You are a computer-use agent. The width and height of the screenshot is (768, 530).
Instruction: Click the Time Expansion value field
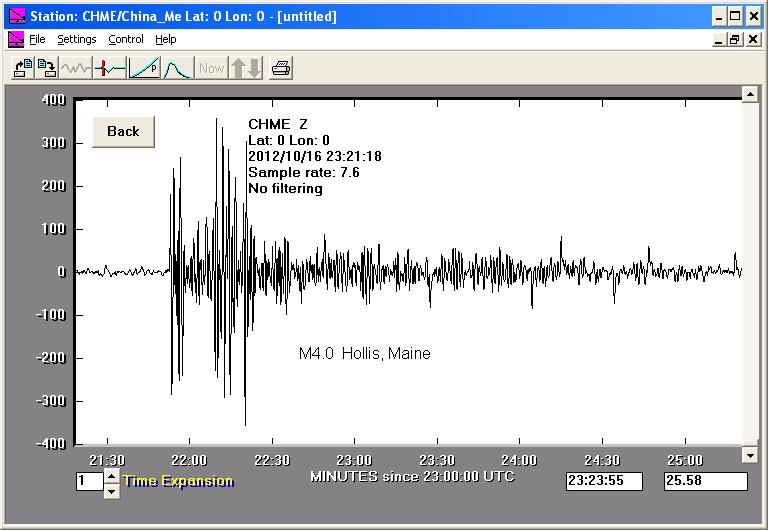click(89, 482)
